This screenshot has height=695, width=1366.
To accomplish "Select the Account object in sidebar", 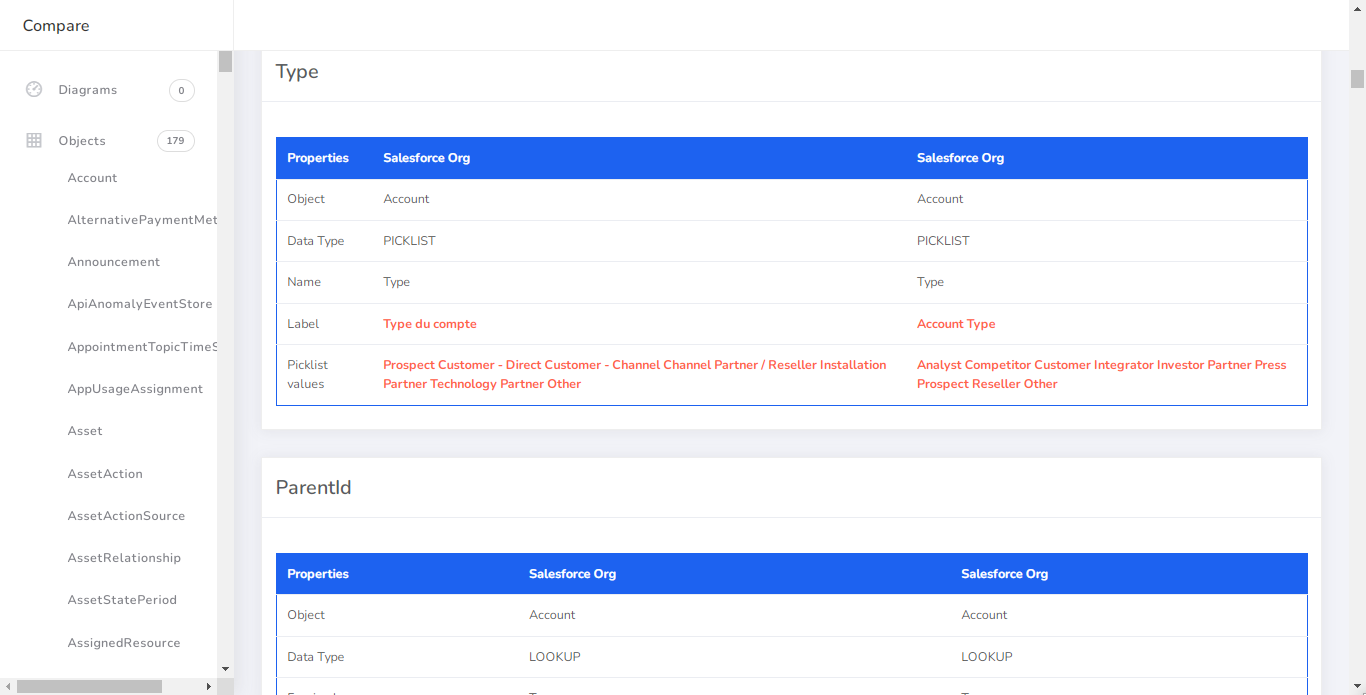I will coord(92,178).
